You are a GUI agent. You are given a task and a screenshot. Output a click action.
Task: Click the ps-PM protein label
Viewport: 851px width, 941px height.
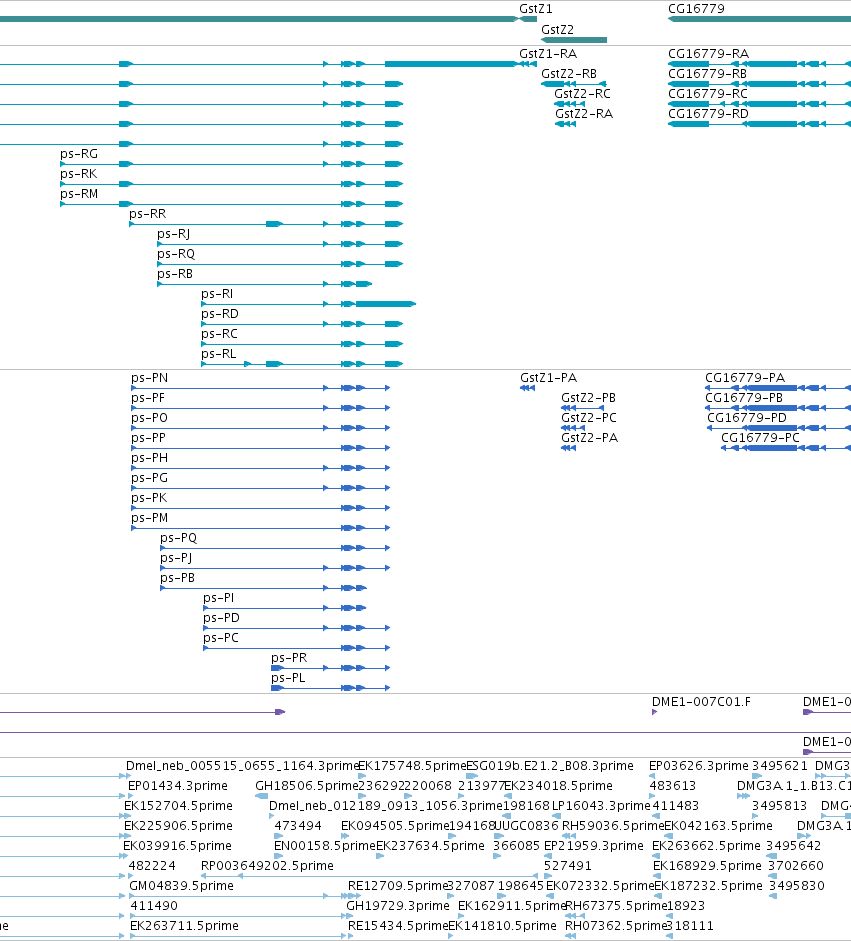tap(149, 518)
